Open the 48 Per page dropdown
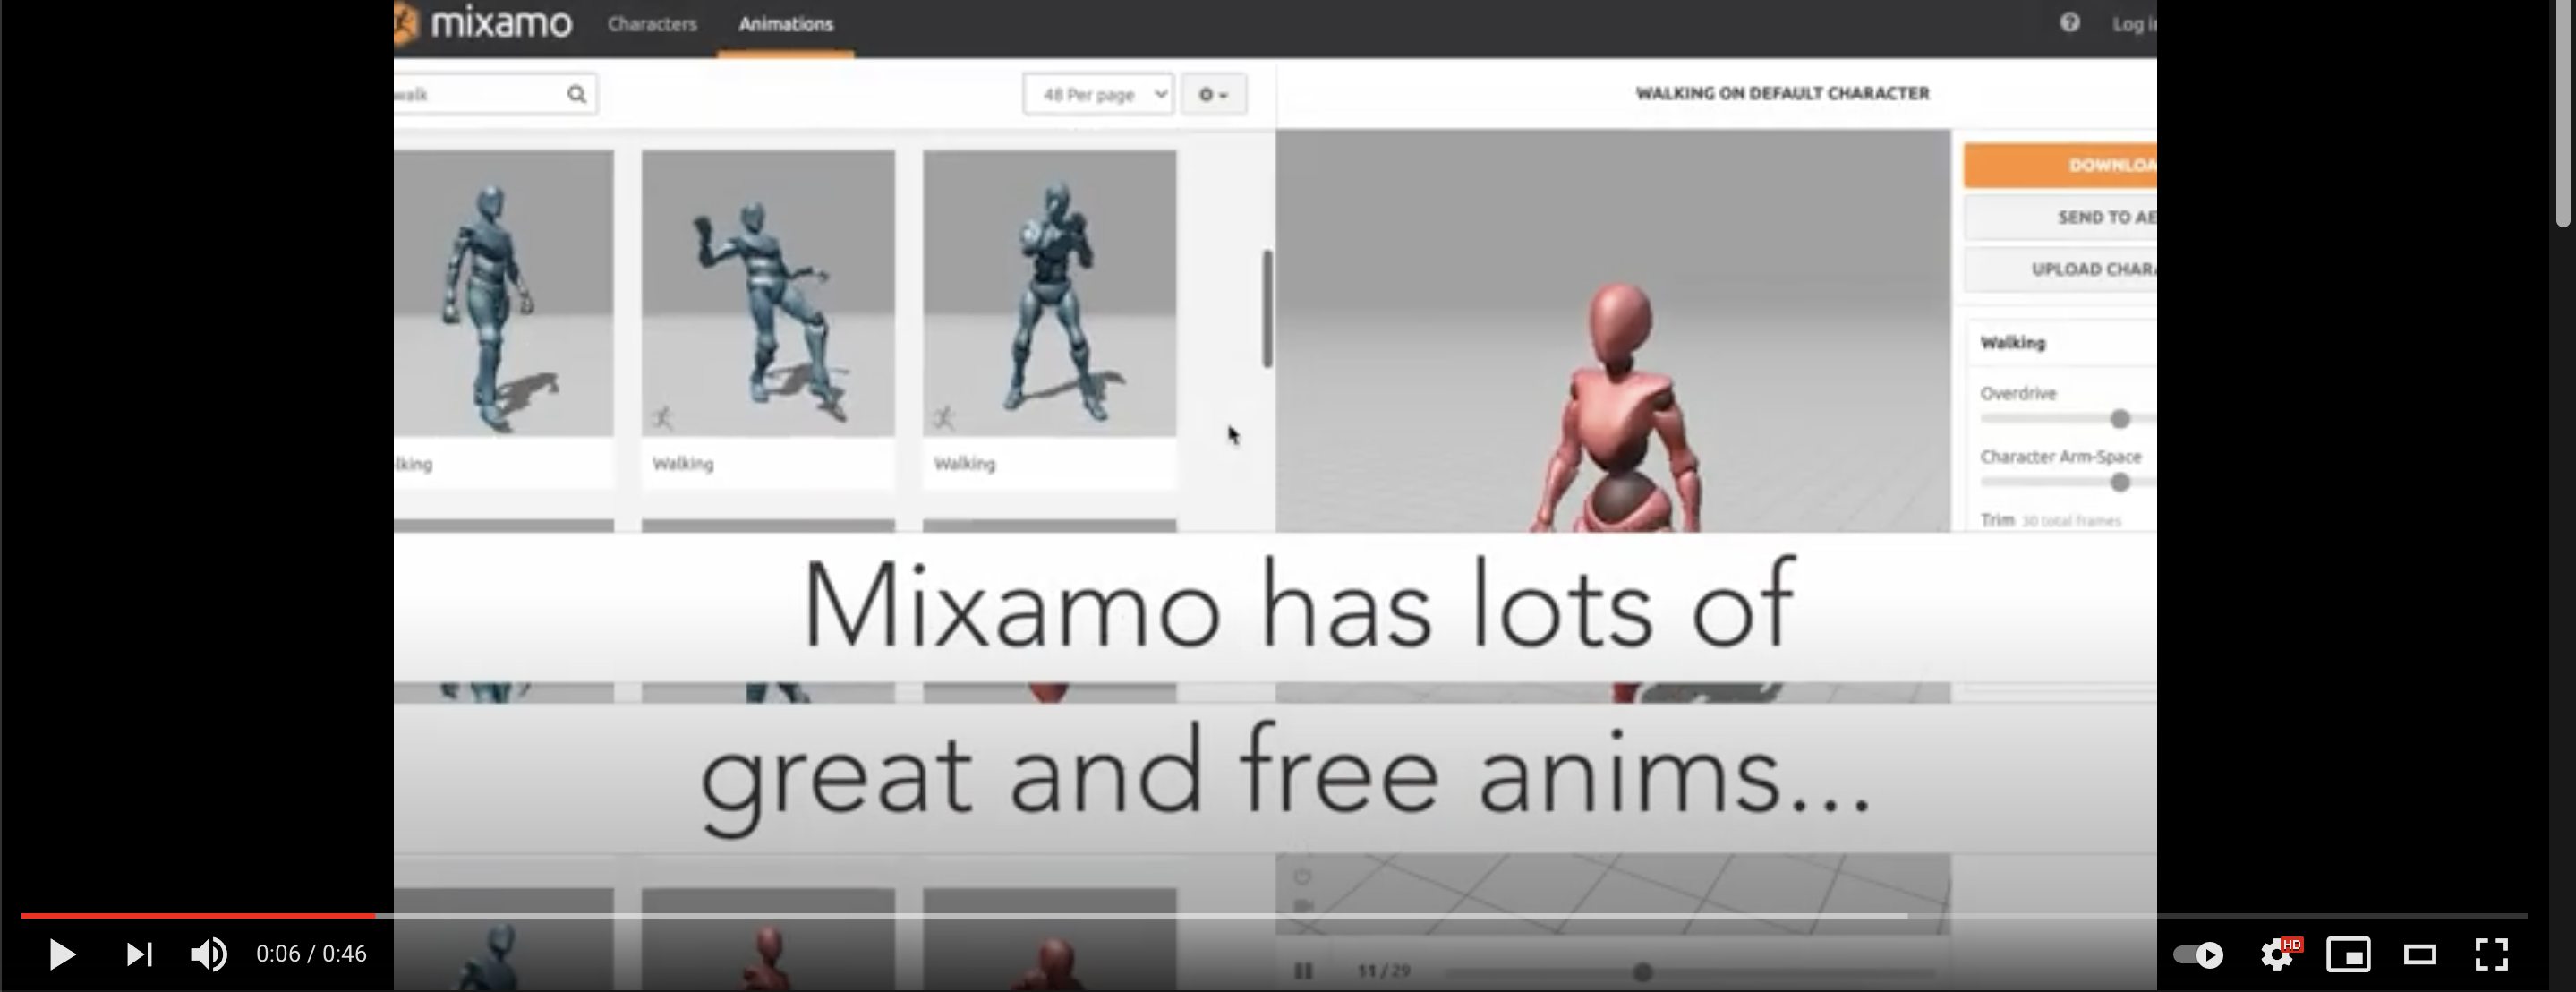The image size is (2576, 992). 1098,94
